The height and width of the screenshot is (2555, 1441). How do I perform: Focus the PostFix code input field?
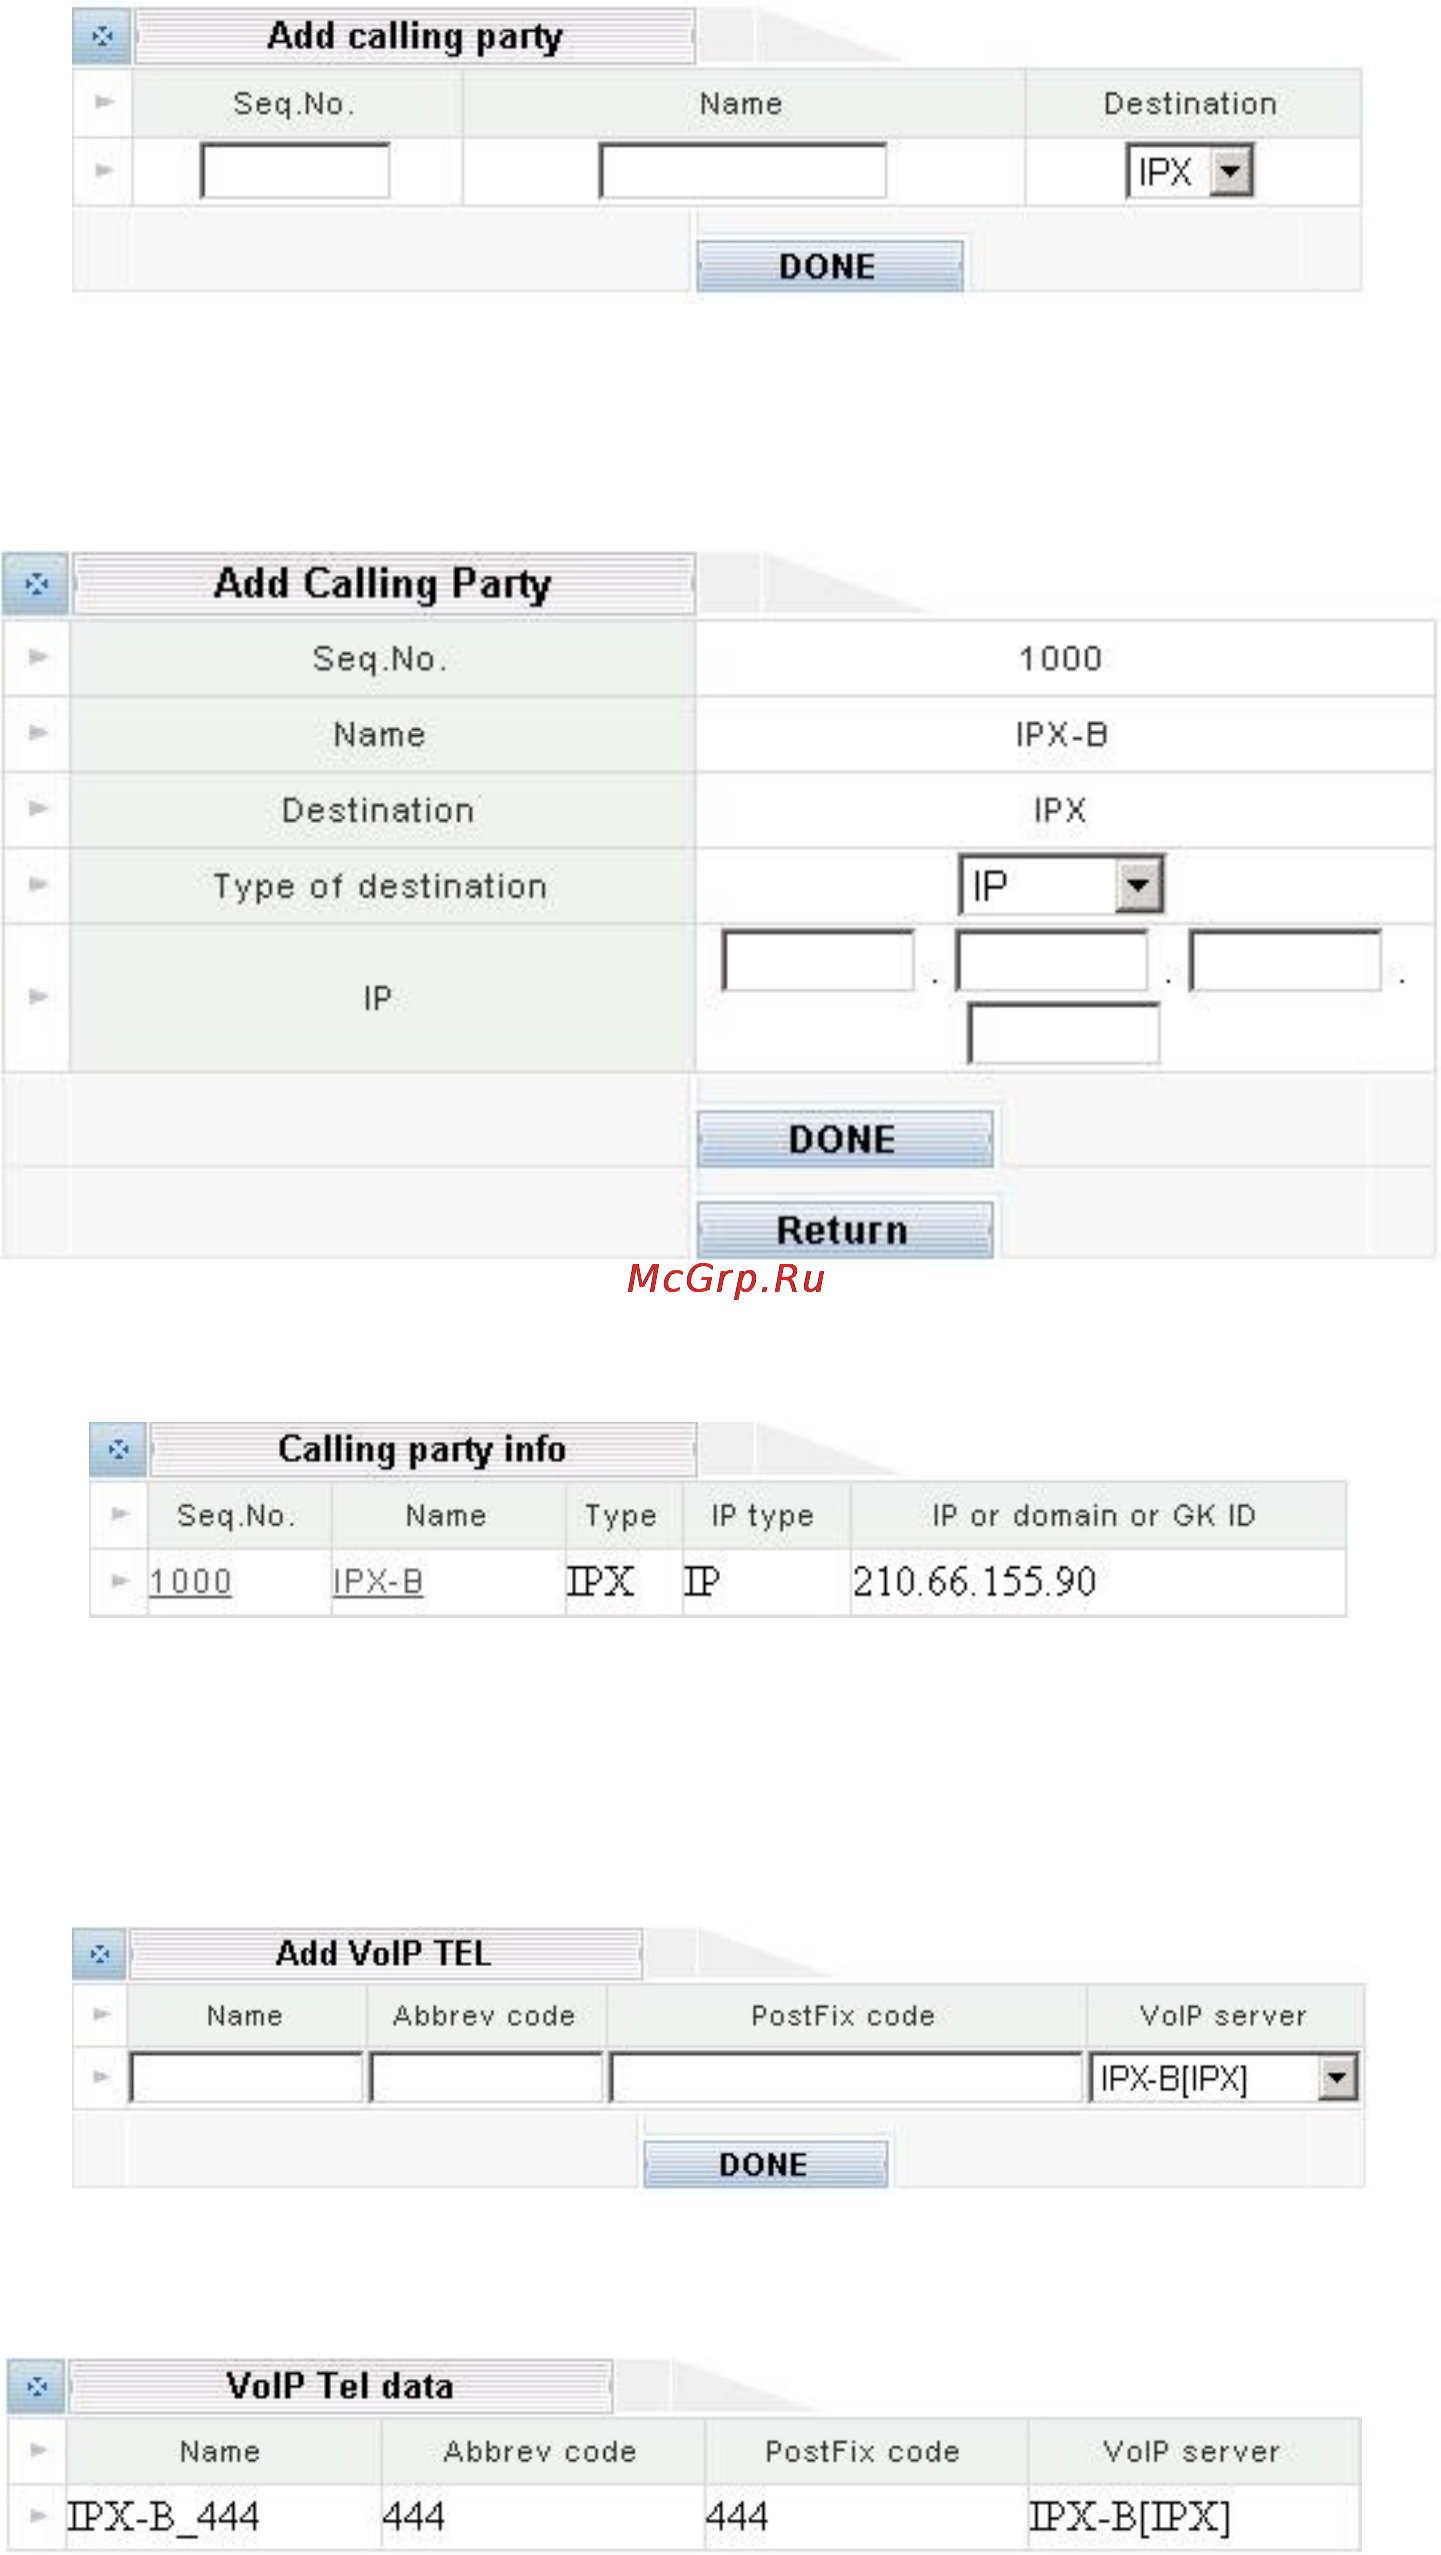846,2078
